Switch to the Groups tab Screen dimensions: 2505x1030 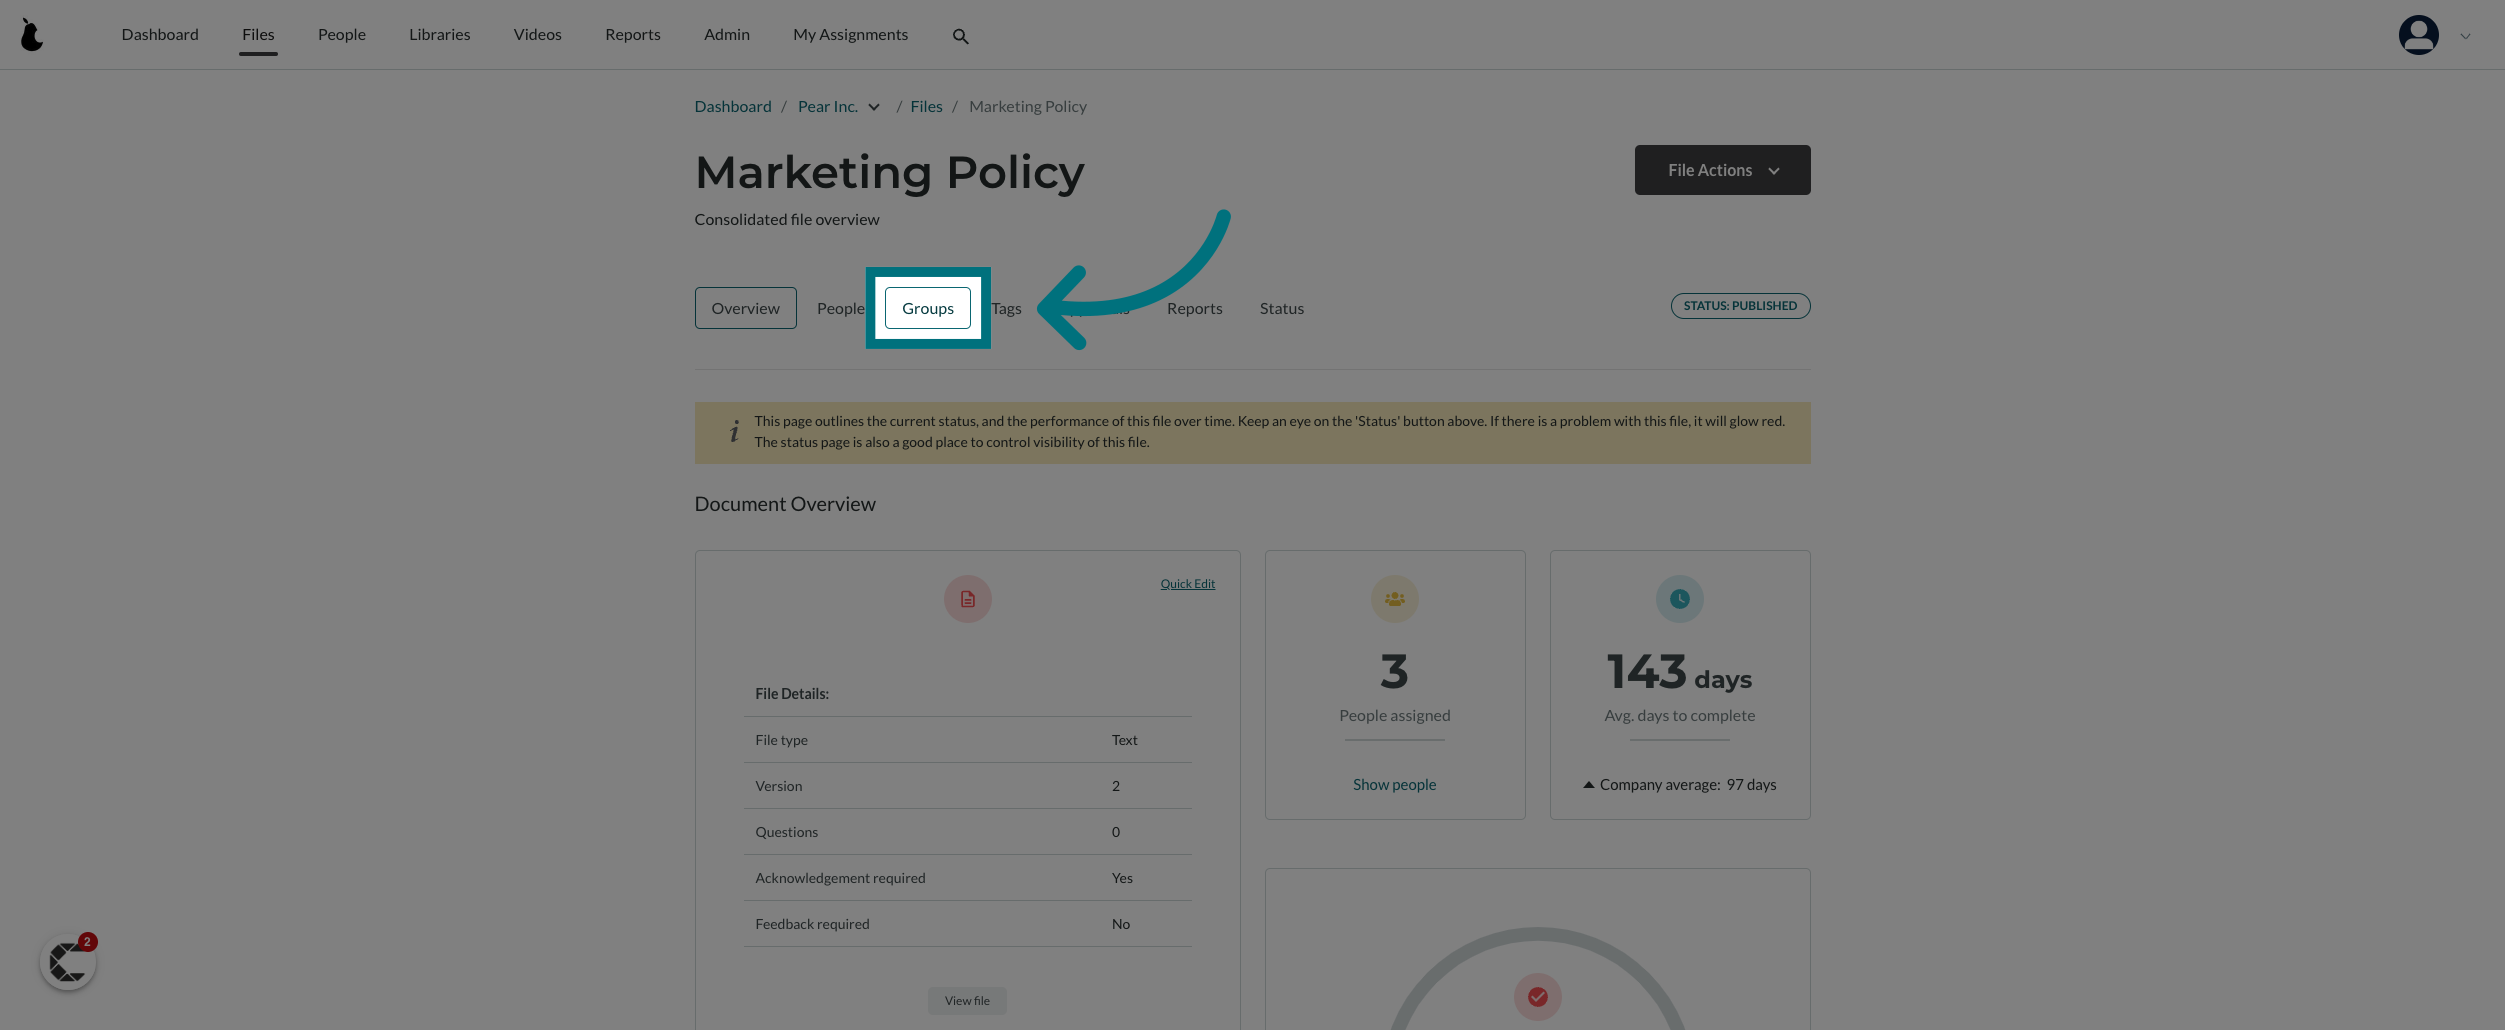pyautogui.click(x=927, y=308)
